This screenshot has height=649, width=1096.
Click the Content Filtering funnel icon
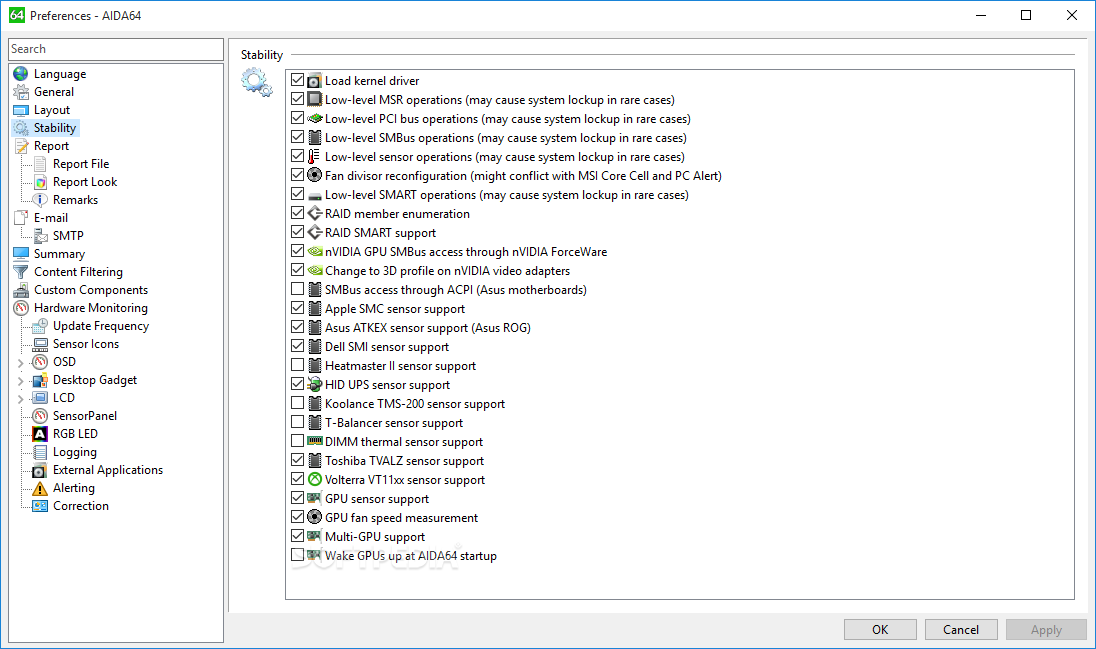coord(21,272)
